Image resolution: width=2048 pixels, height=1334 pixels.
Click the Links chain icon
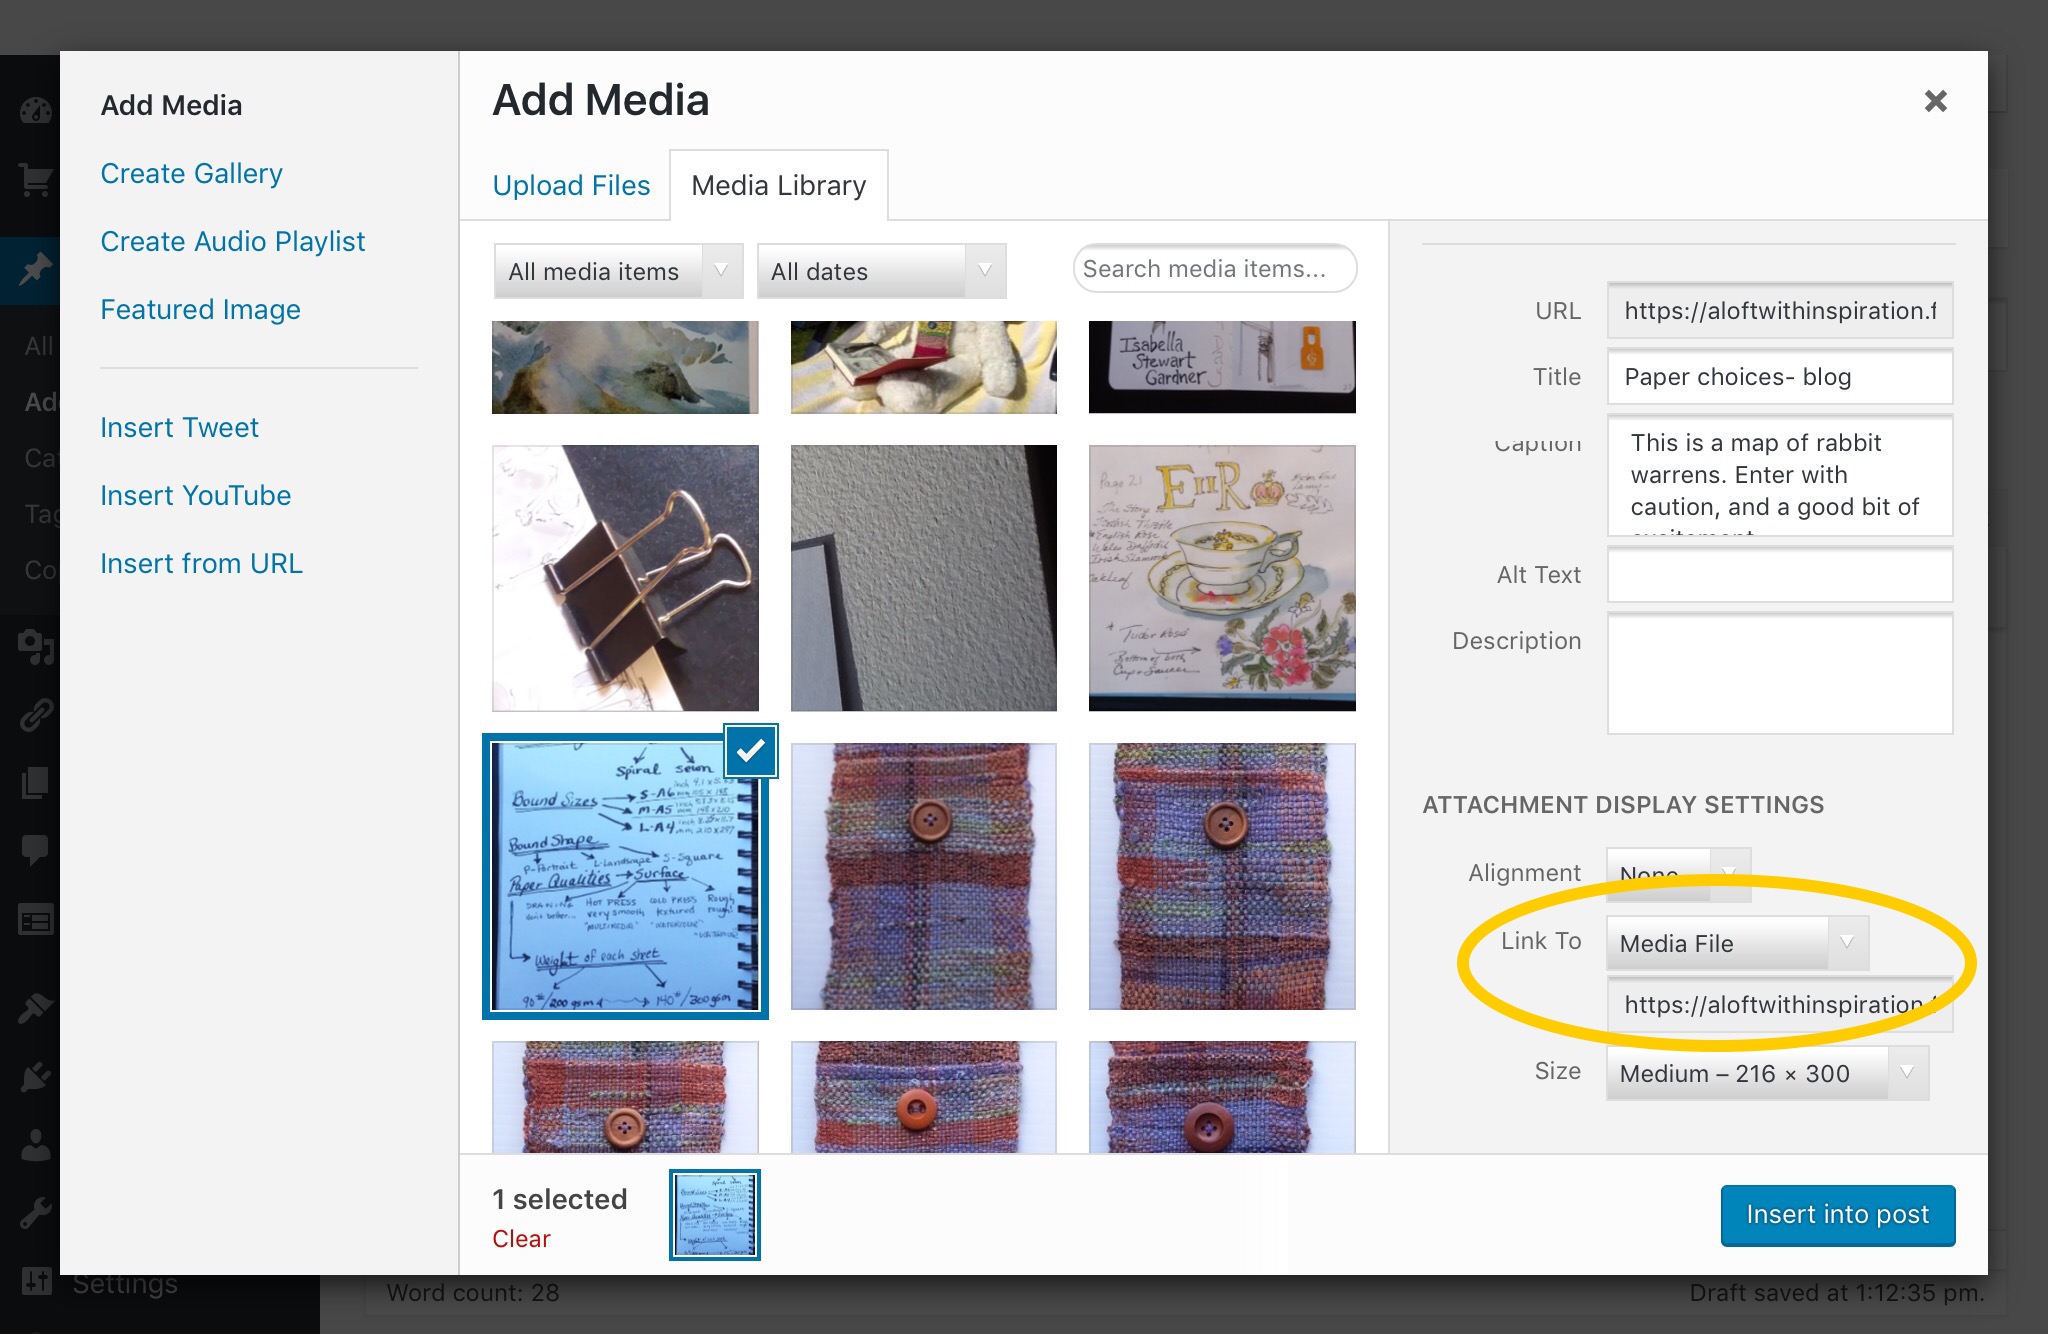pos(34,714)
